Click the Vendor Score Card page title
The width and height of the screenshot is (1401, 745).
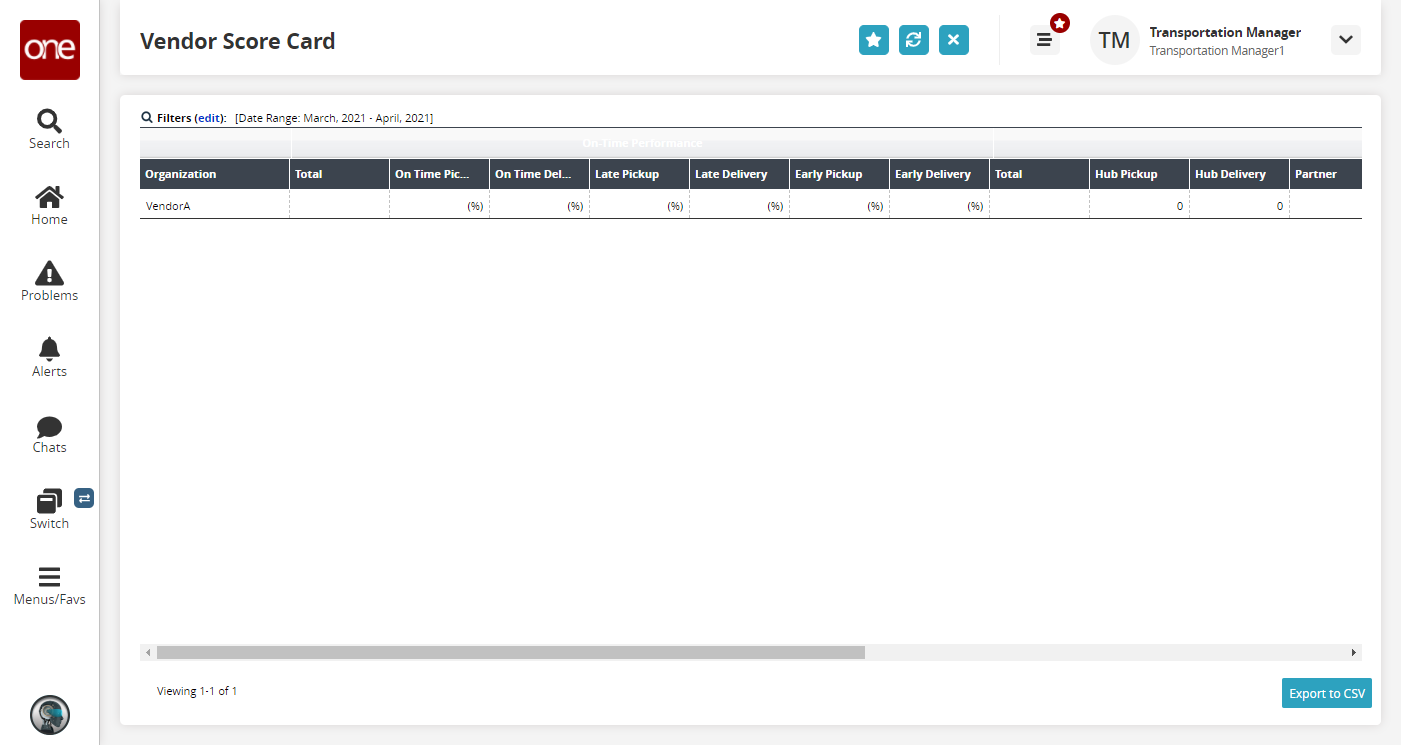click(x=238, y=41)
